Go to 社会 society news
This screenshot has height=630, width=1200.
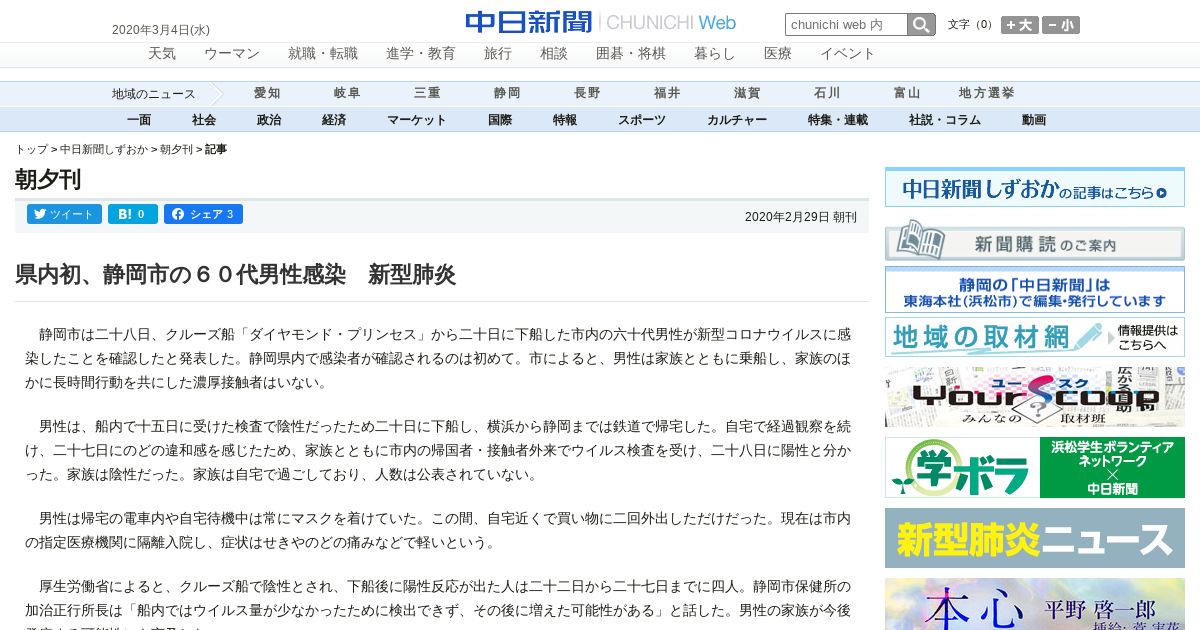coord(204,120)
